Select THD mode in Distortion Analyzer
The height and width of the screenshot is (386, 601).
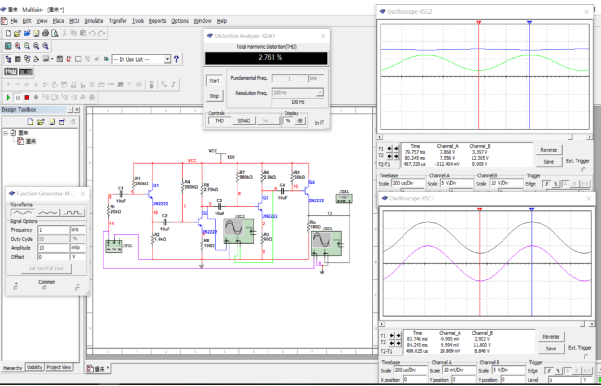pos(219,120)
